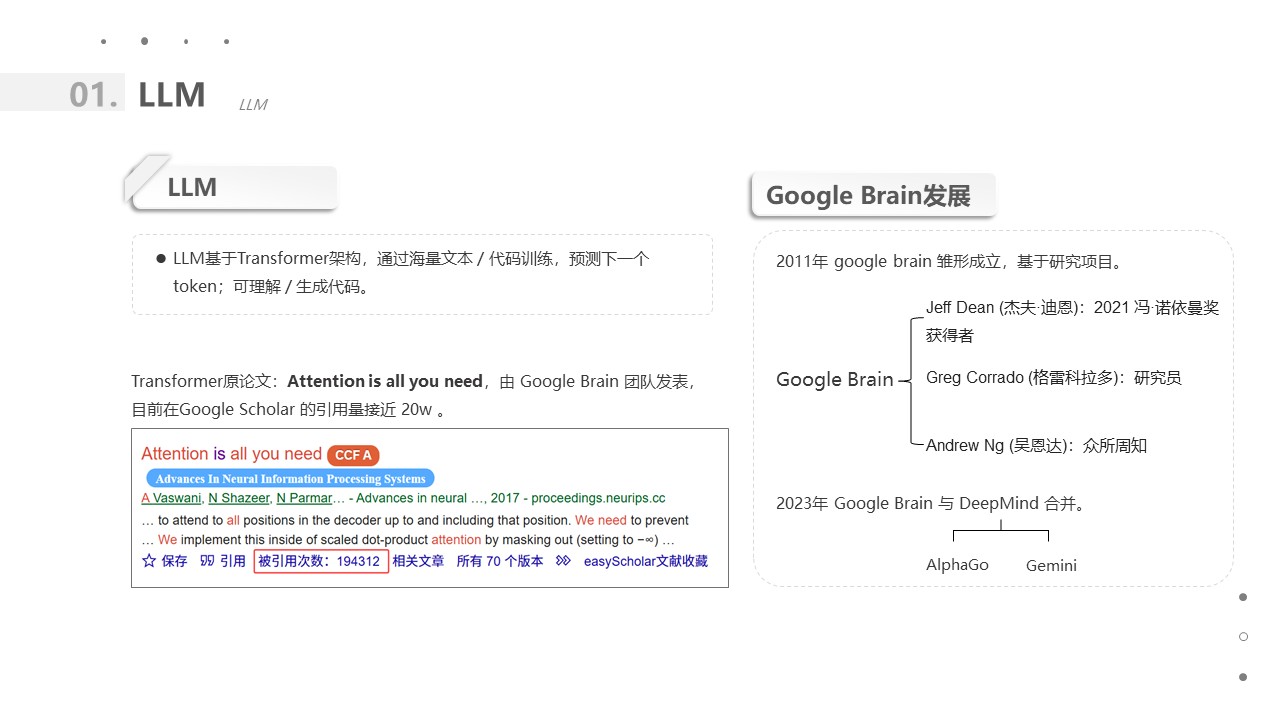
Task: Open author link N Parmar
Action: [x=304, y=498]
